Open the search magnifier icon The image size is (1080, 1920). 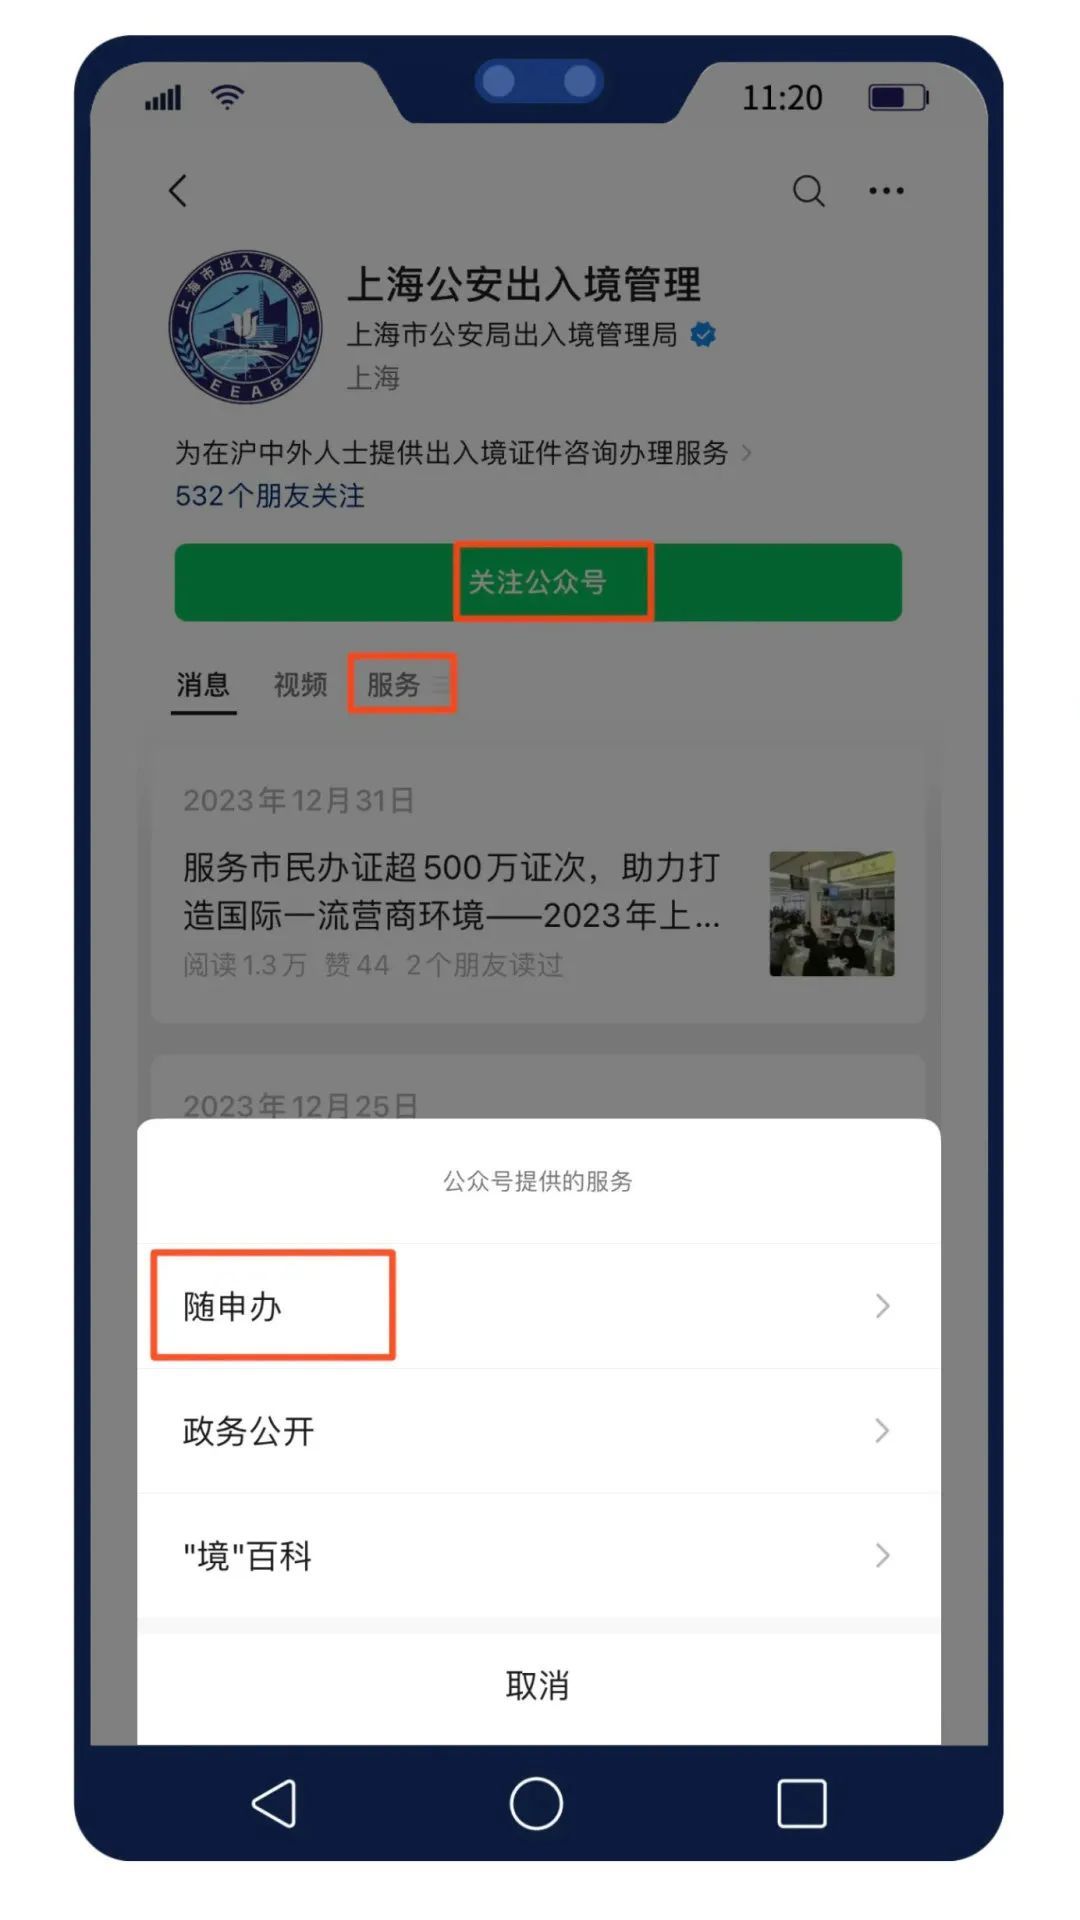[808, 190]
